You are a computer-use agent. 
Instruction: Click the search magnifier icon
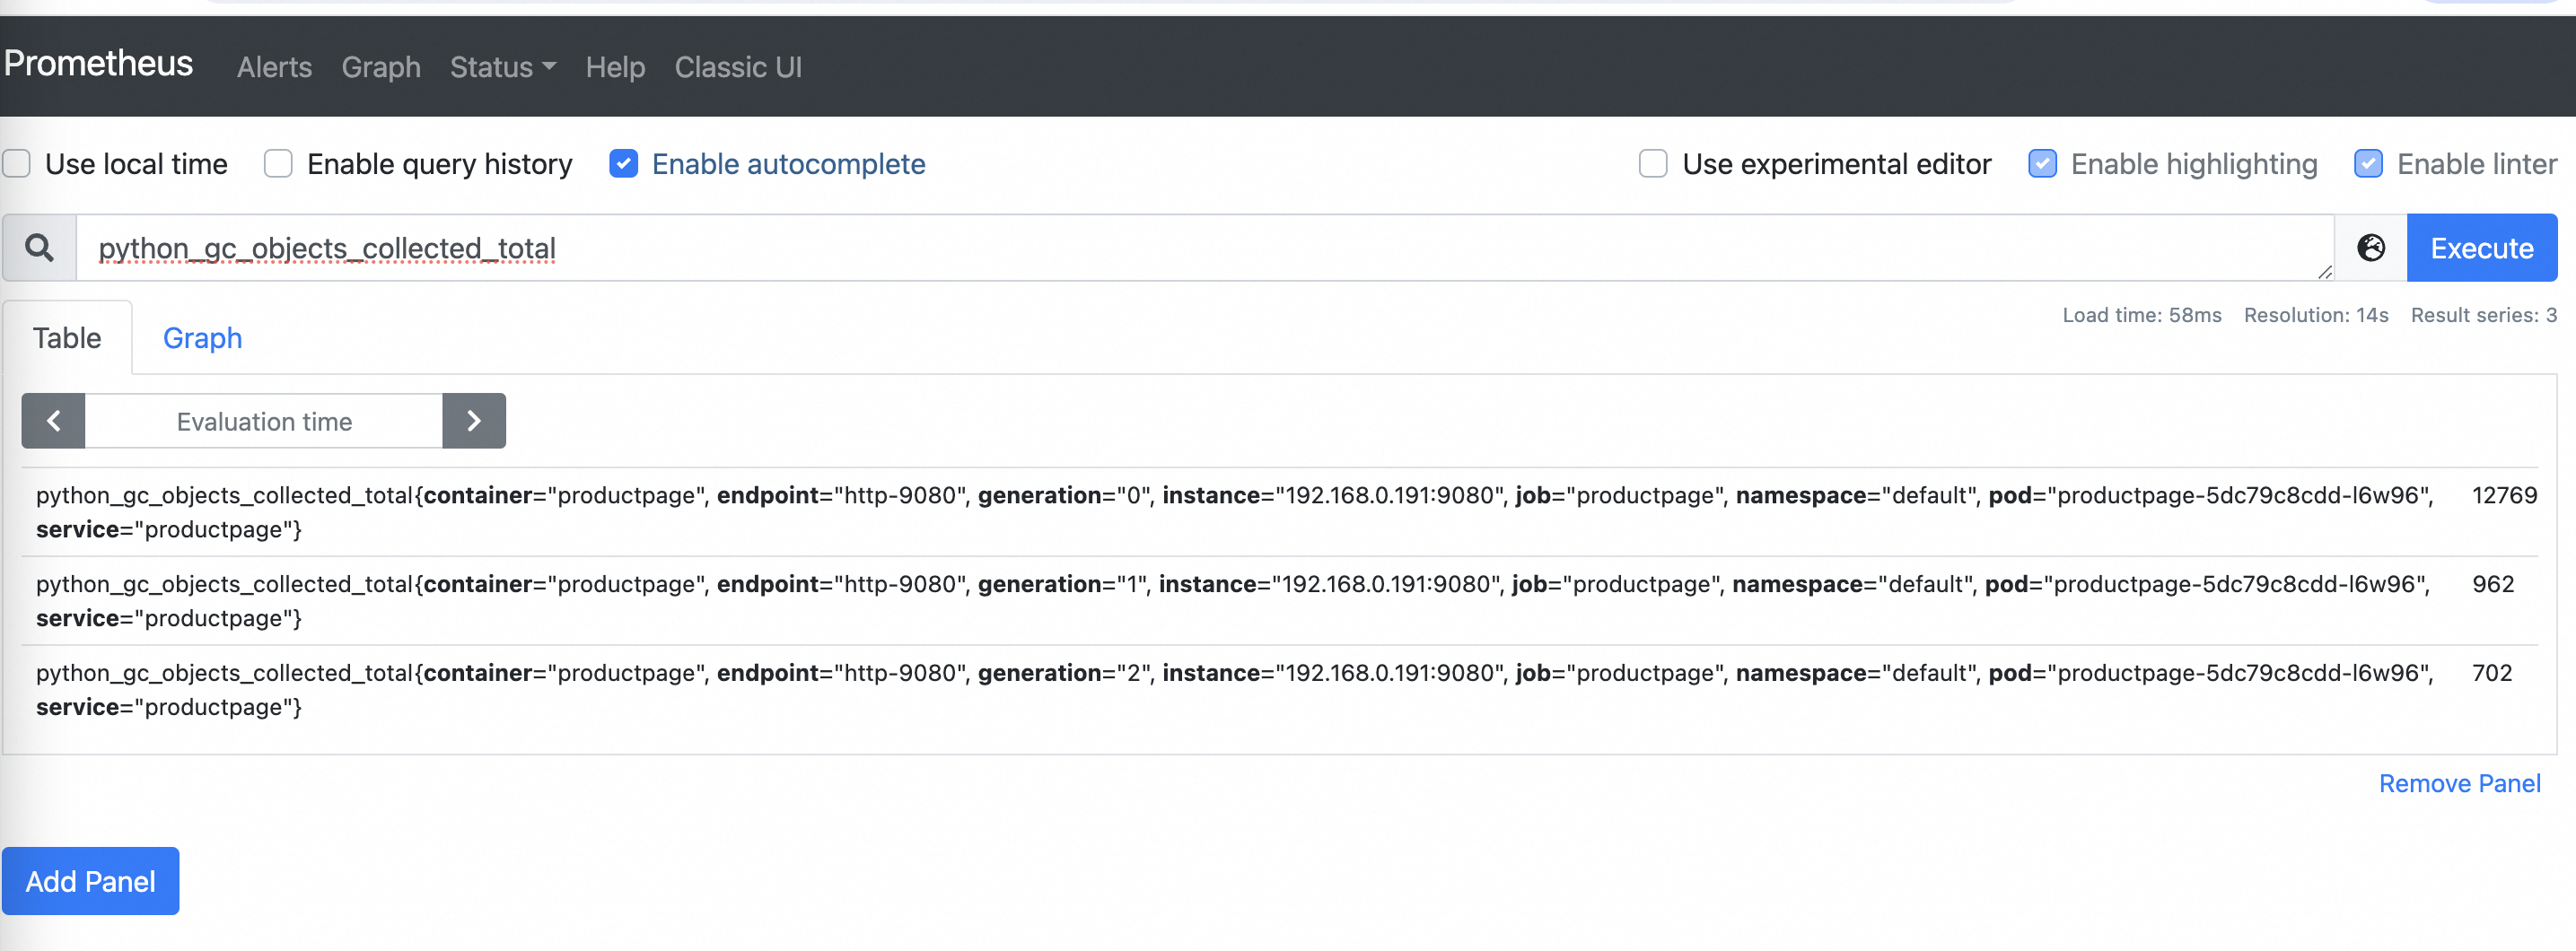click(x=39, y=247)
